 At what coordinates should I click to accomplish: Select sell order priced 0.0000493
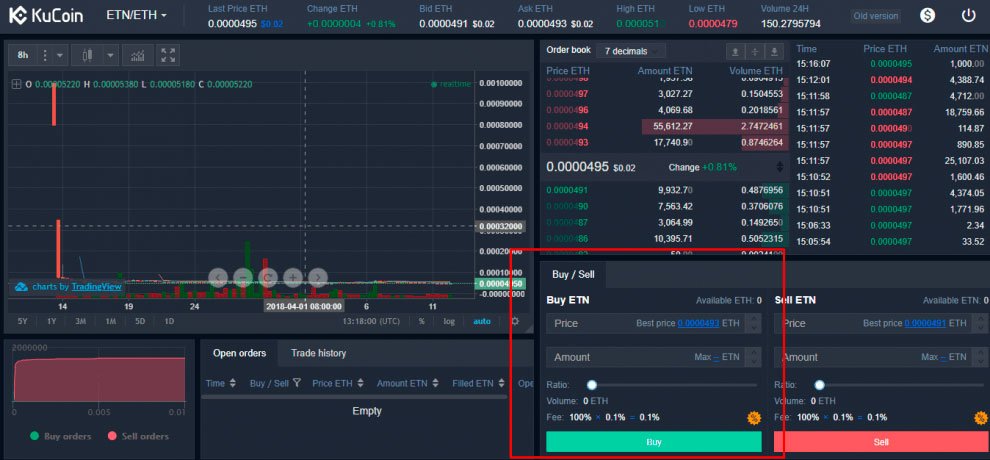point(665,143)
